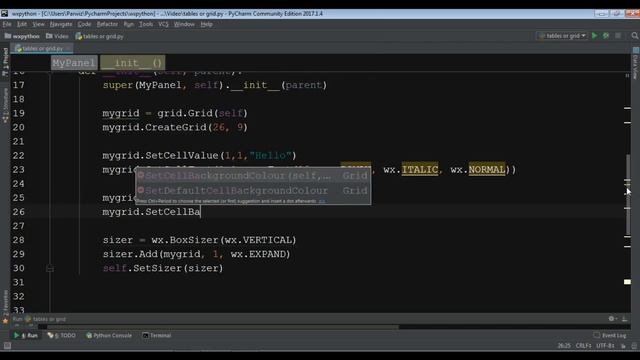The width and height of the screenshot is (640, 360).
Task: Click the hide Run panel icon
Action: tap(624, 319)
